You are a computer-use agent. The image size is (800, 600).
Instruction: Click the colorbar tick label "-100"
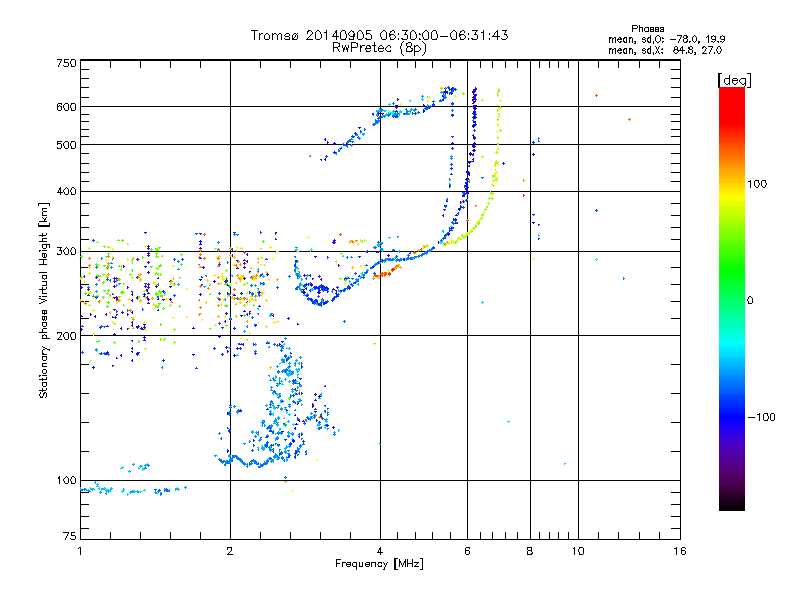coord(761,417)
